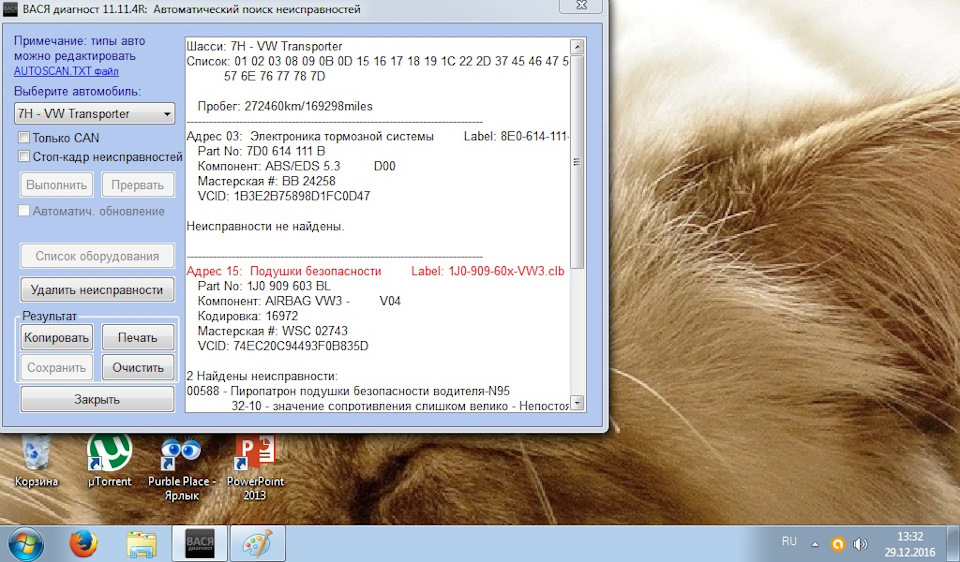Click the Закрыть button

point(97,399)
